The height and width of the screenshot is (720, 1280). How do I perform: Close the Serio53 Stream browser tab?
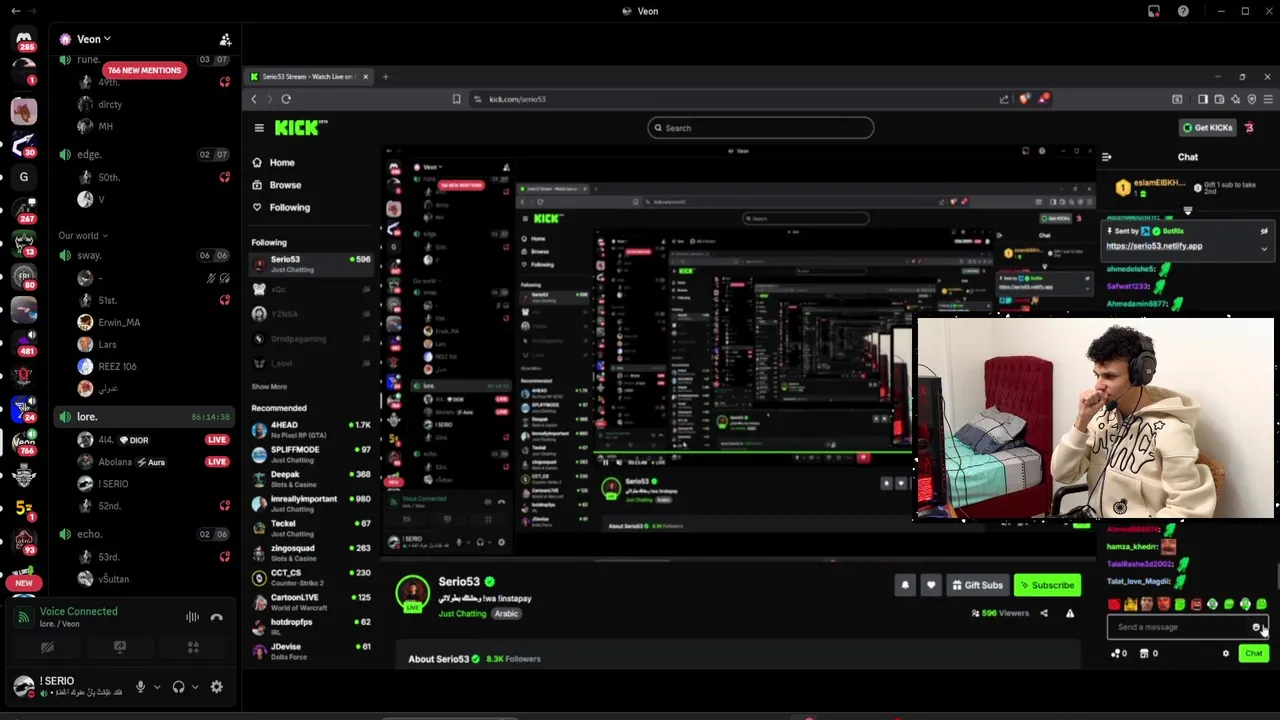point(365,76)
